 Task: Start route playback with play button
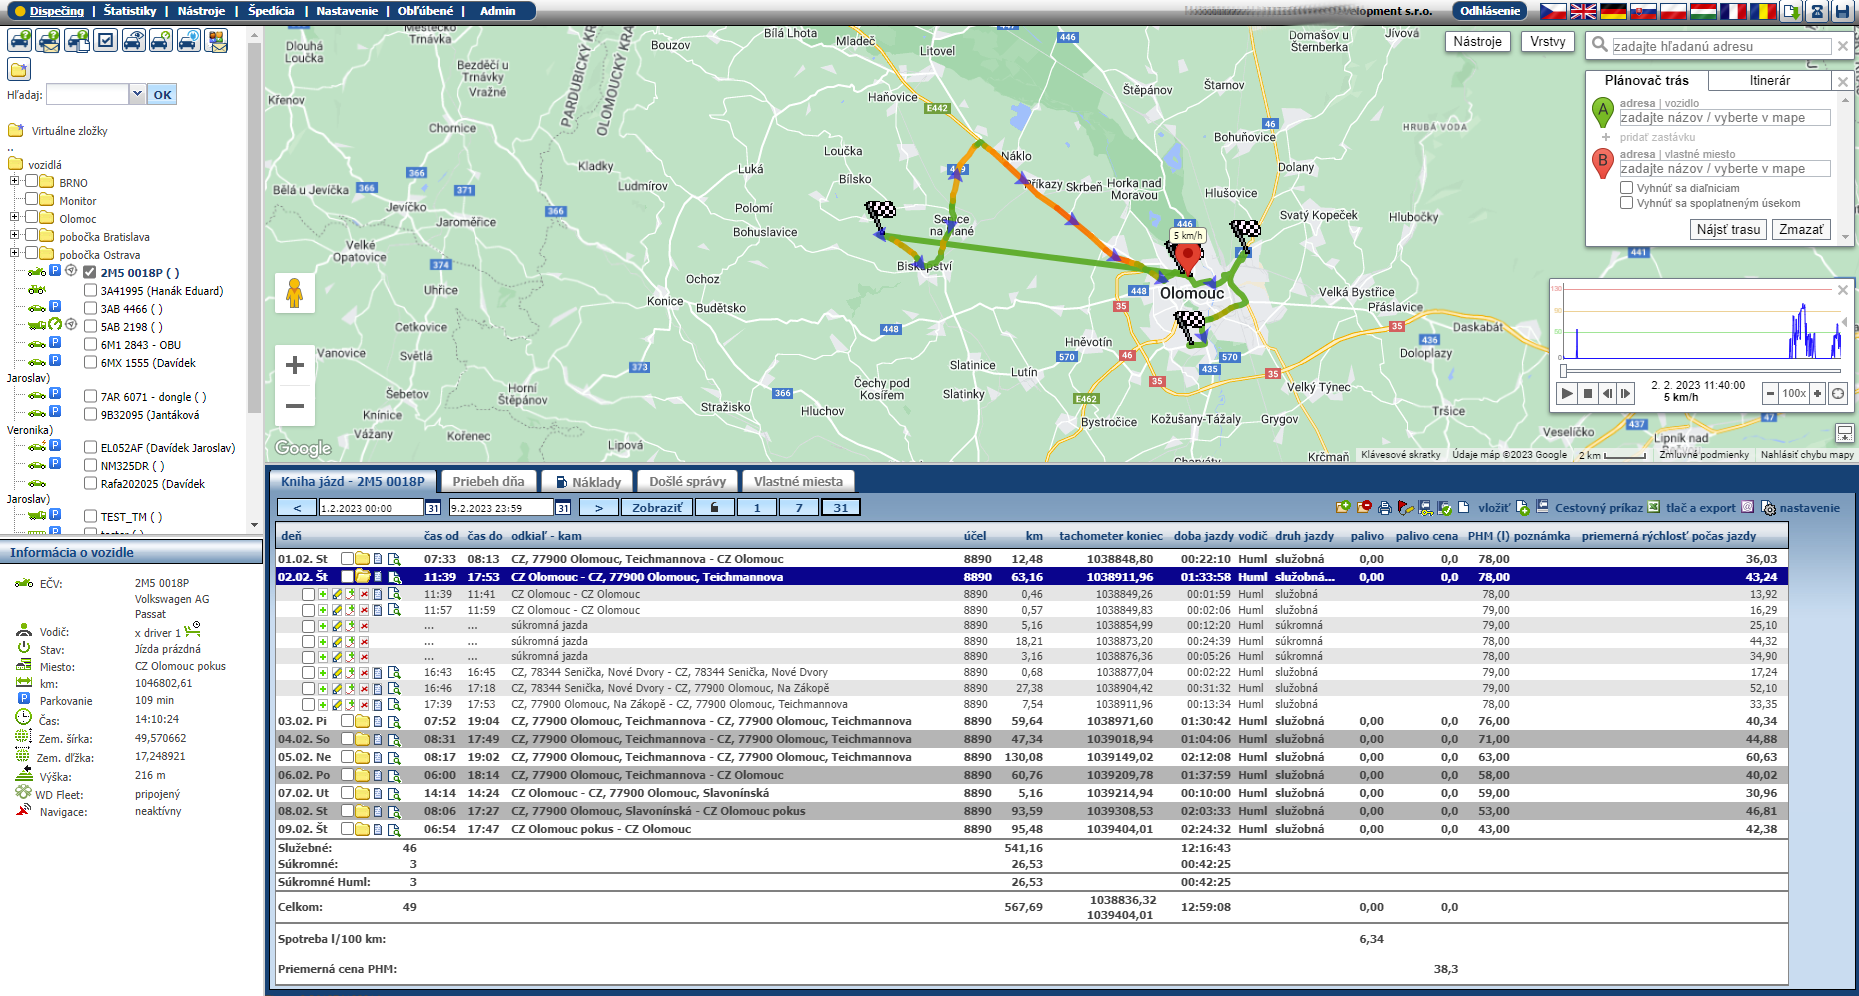[x=1567, y=394]
